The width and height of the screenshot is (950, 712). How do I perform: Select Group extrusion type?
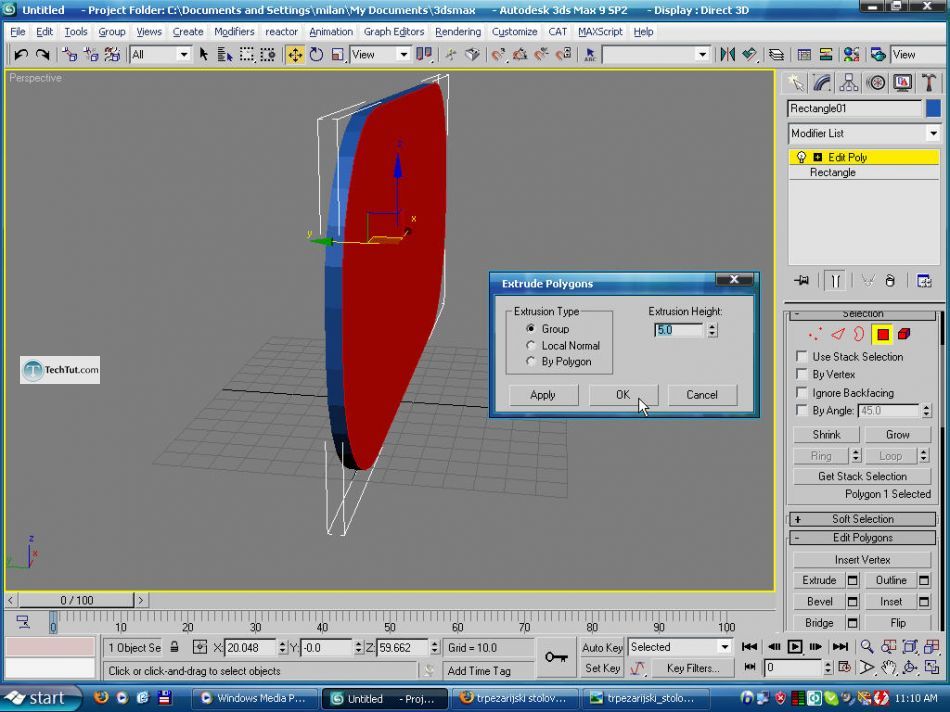coord(531,328)
